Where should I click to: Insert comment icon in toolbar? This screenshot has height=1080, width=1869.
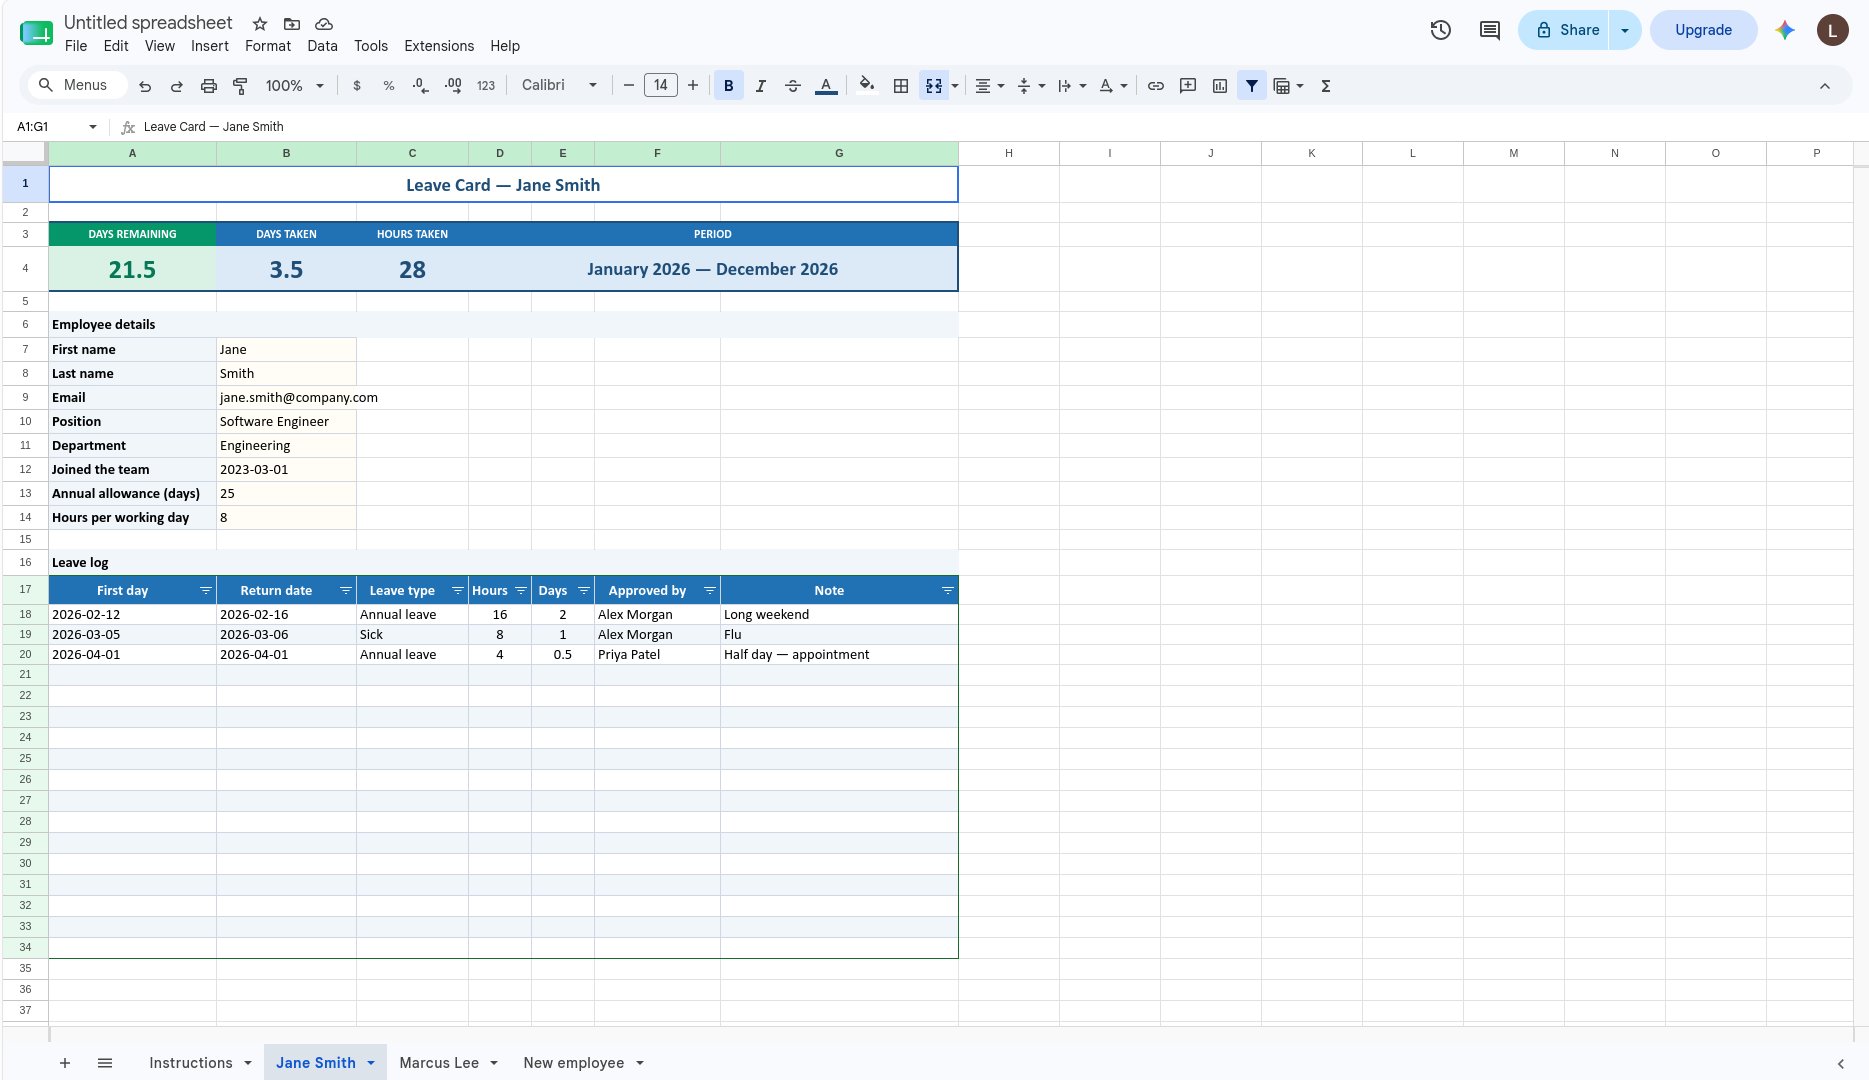[x=1188, y=86]
